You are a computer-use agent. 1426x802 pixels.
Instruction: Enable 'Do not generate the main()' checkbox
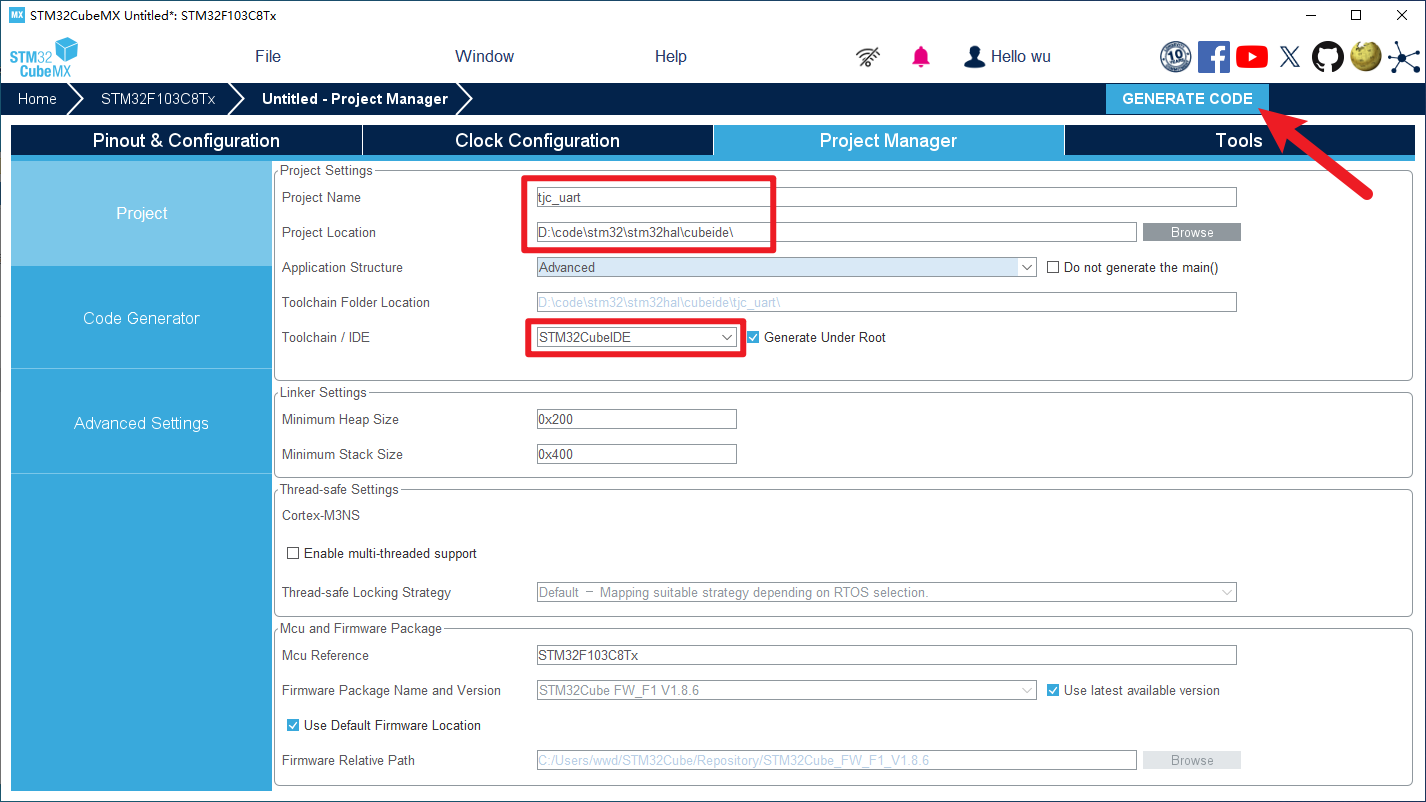tap(1053, 268)
